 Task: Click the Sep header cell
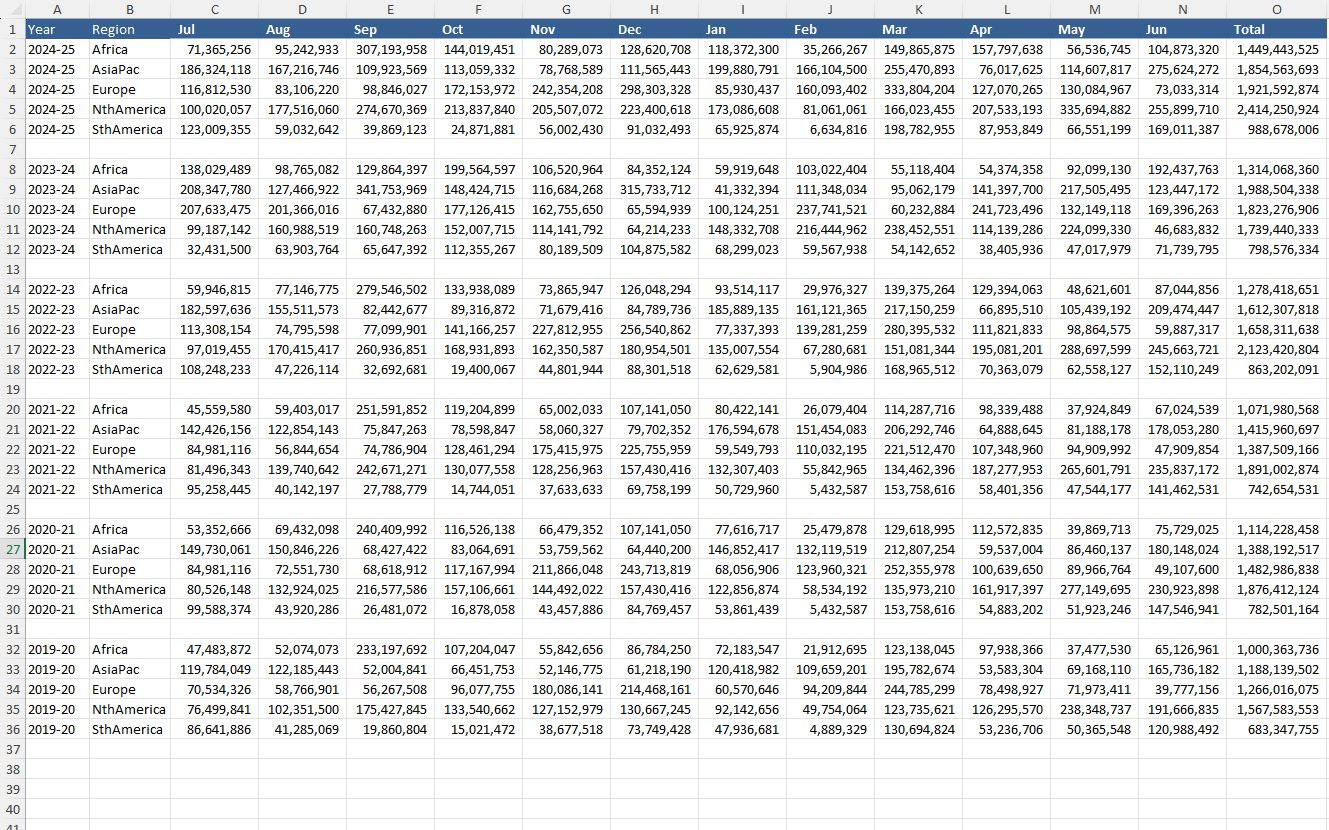(x=390, y=29)
